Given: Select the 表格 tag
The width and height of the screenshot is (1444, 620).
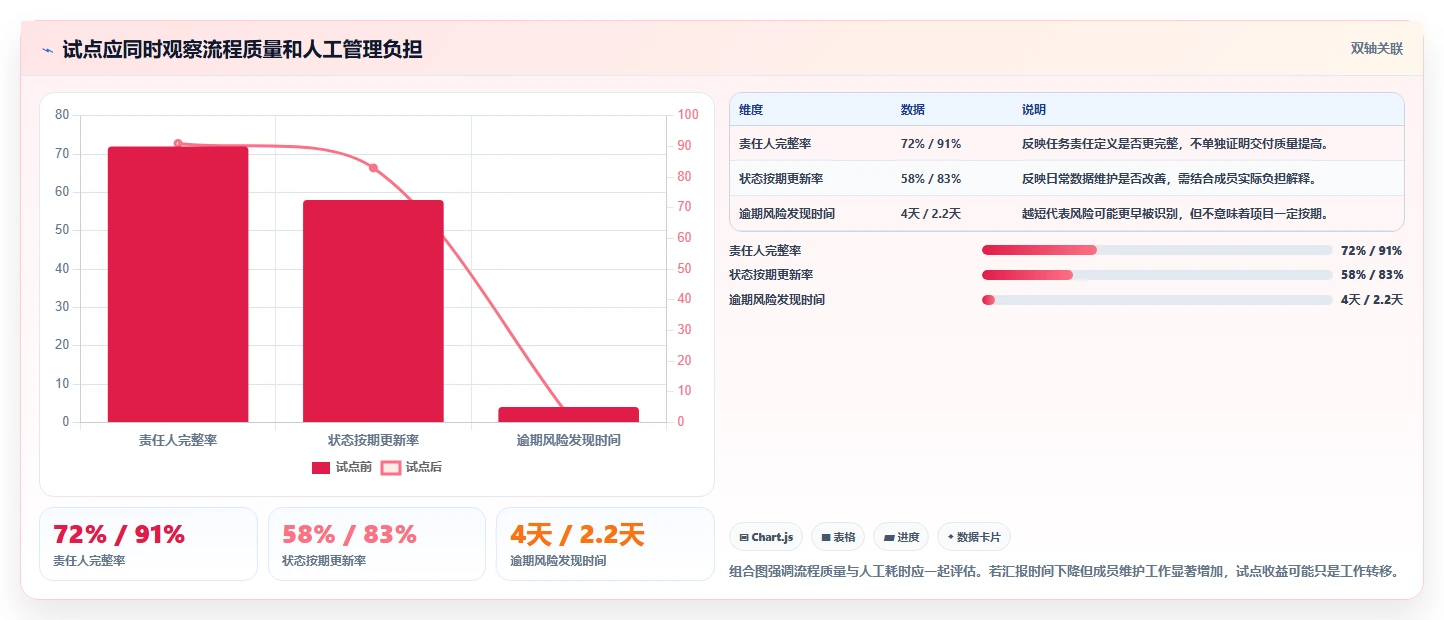Looking at the screenshot, I should coord(838,537).
